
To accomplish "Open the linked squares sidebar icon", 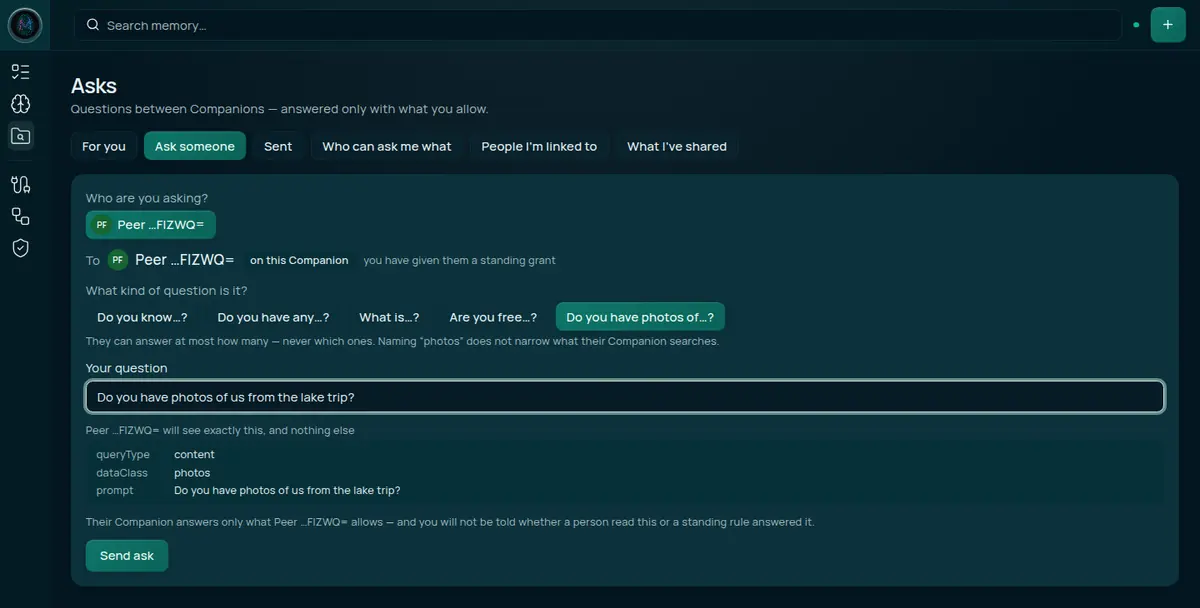I will 21,216.
